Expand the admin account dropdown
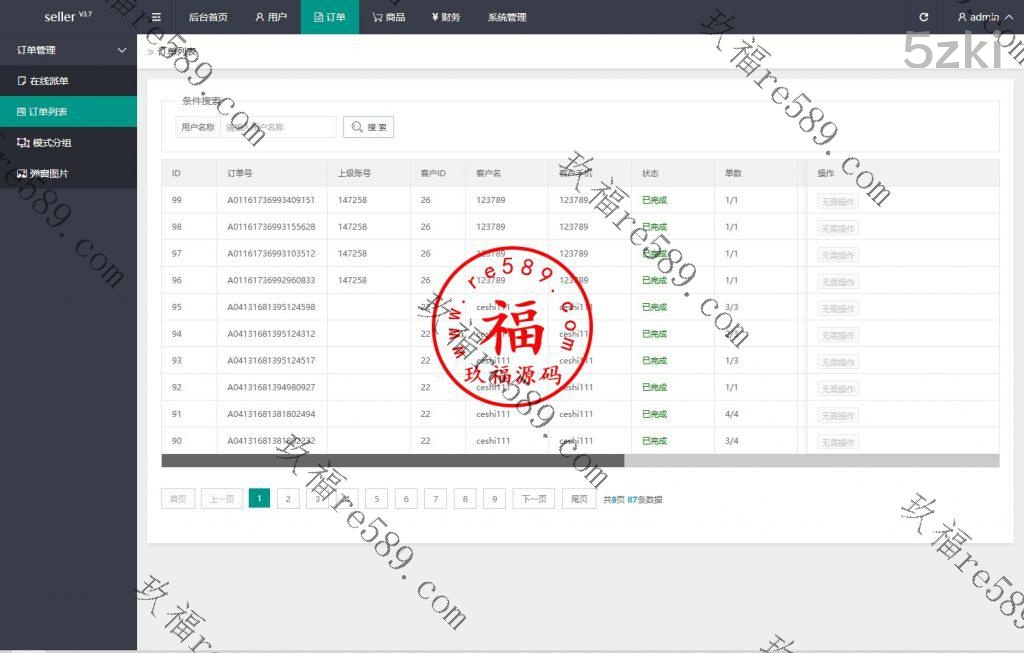The image size is (1024, 653). 984,17
